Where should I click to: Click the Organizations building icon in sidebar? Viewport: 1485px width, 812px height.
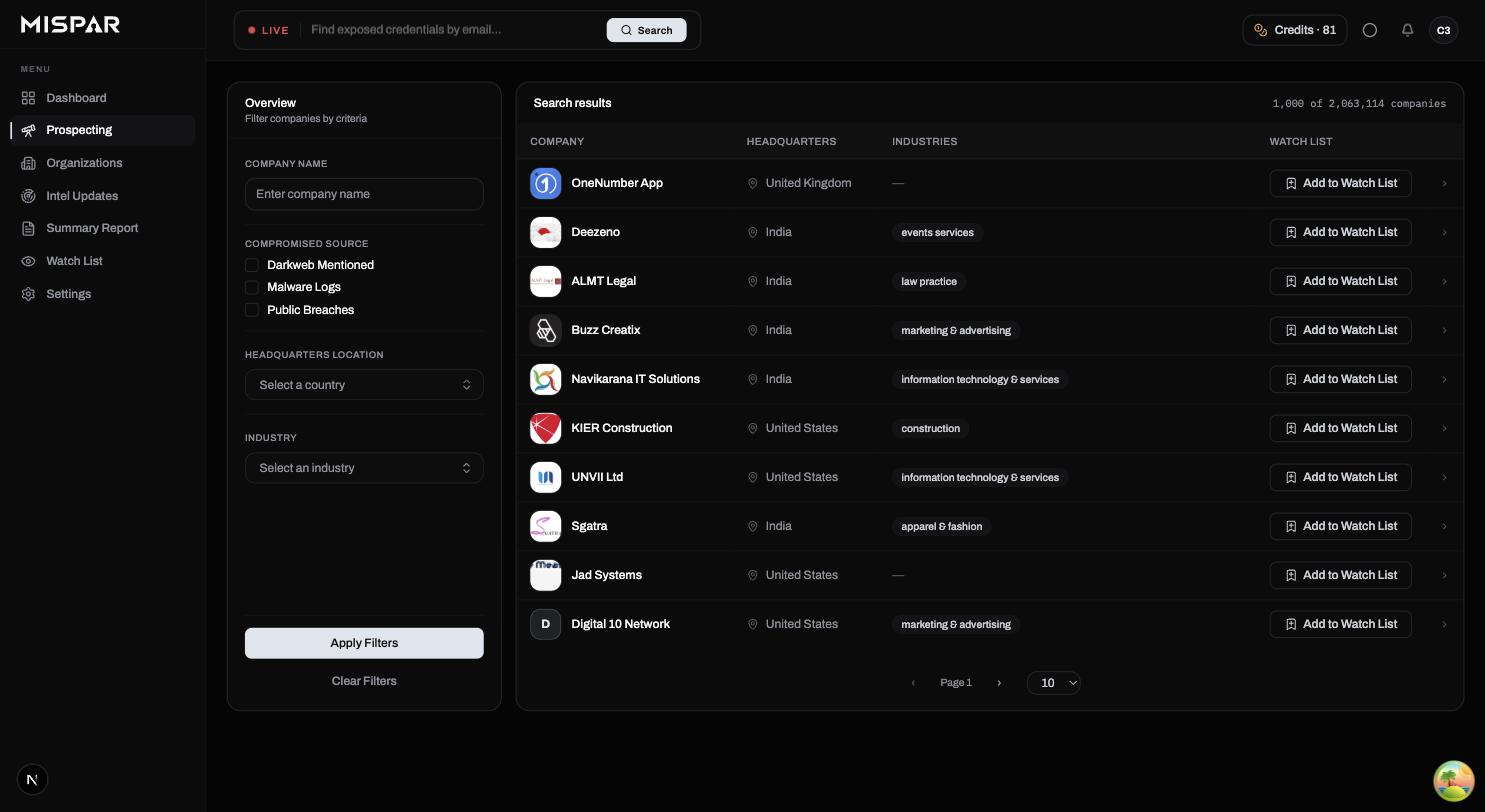pyautogui.click(x=28, y=163)
